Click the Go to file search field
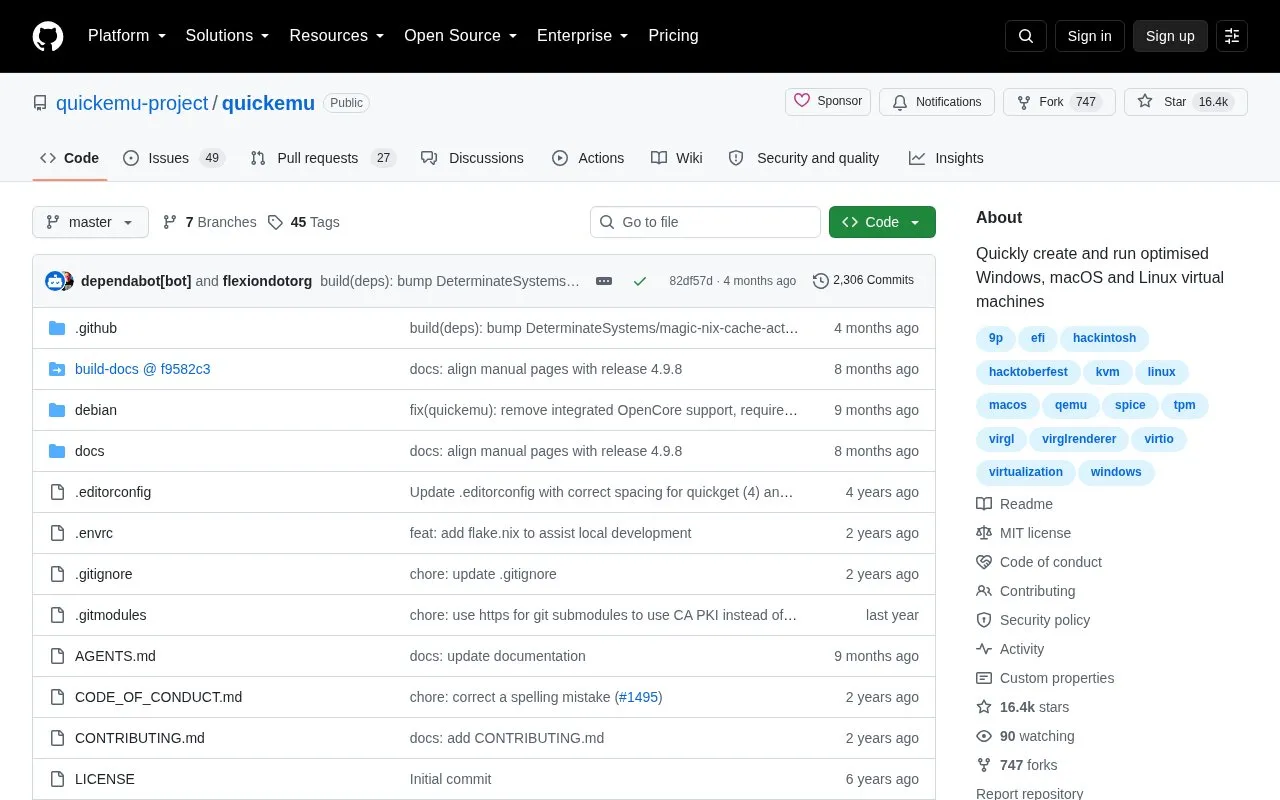The image size is (1280, 800). pyautogui.click(x=705, y=222)
